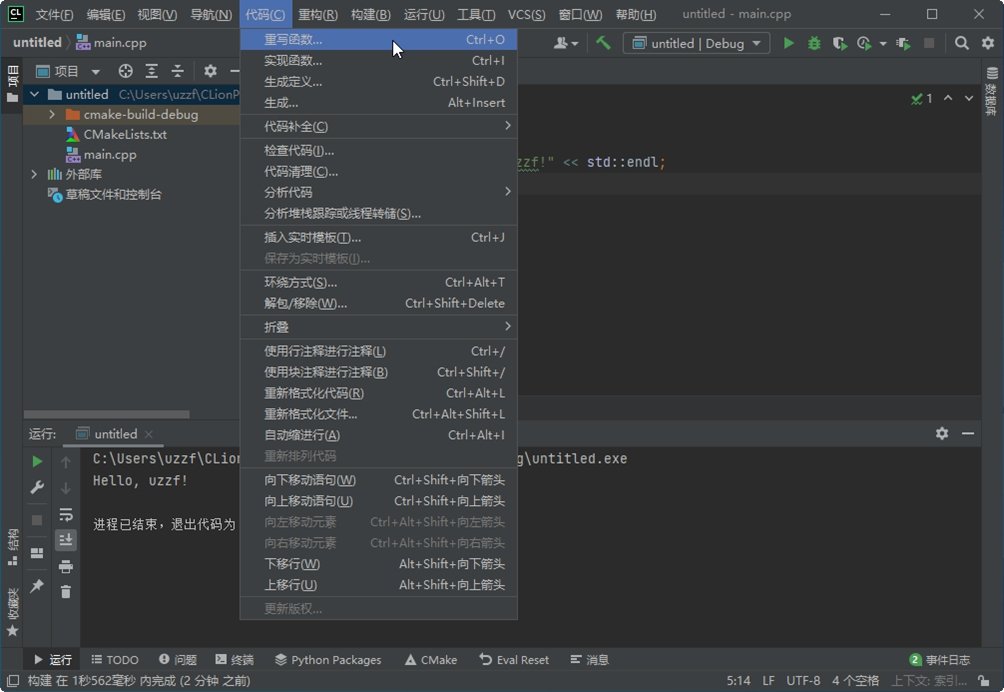The height and width of the screenshot is (692, 1004).
Task: Run the untitled configuration with green play
Action: pos(788,43)
